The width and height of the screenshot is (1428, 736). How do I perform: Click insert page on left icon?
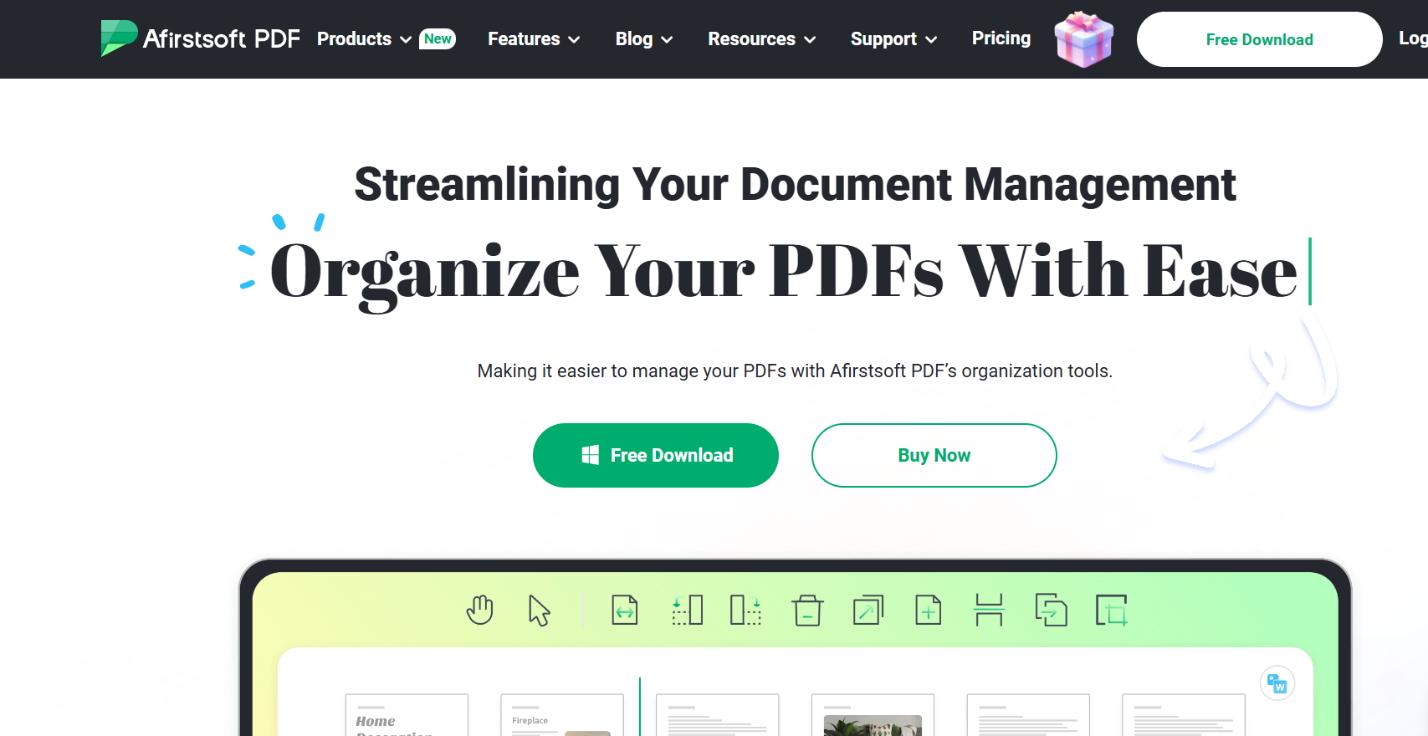[x=687, y=610]
